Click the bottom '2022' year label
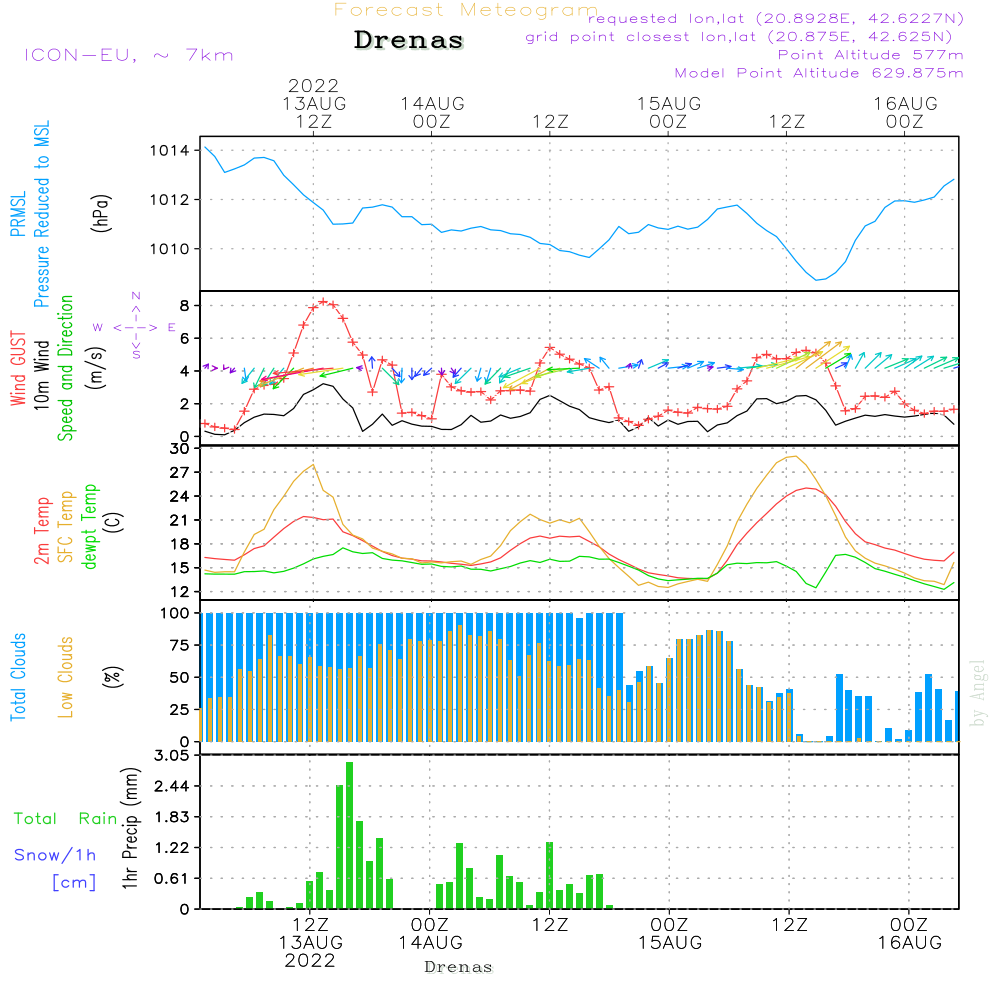 coord(310,960)
